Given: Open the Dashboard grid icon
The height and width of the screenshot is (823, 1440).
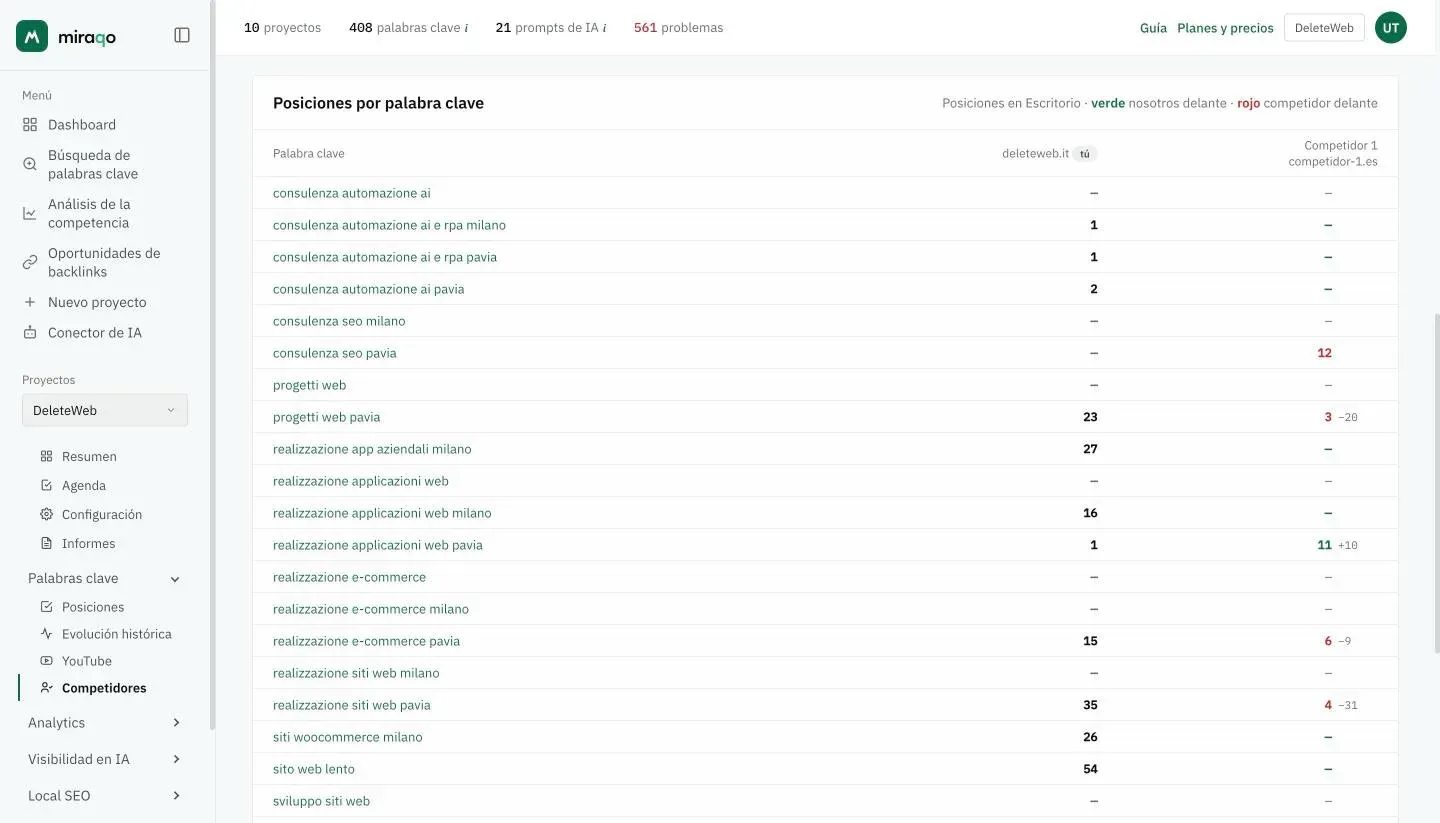Looking at the screenshot, I should pyautogui.click(x=30, y=125).
